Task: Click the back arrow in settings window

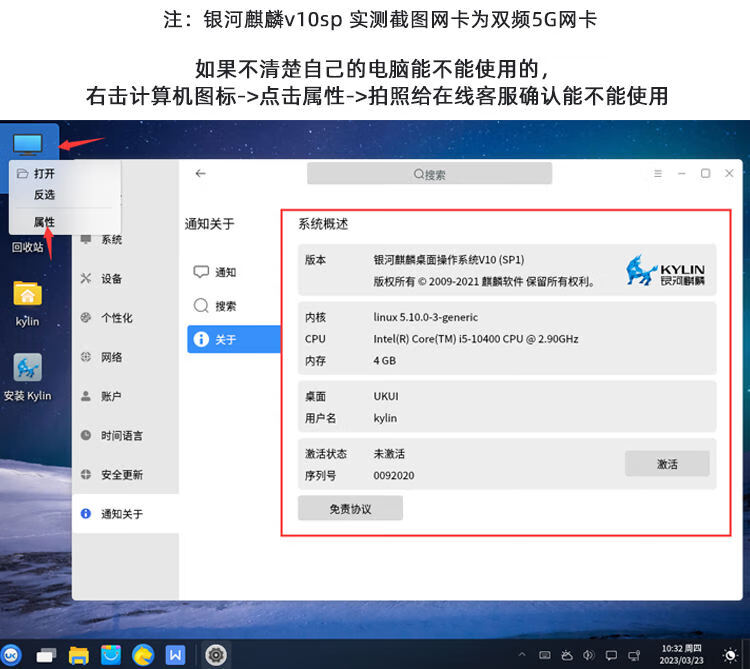Action: point(201,173)
